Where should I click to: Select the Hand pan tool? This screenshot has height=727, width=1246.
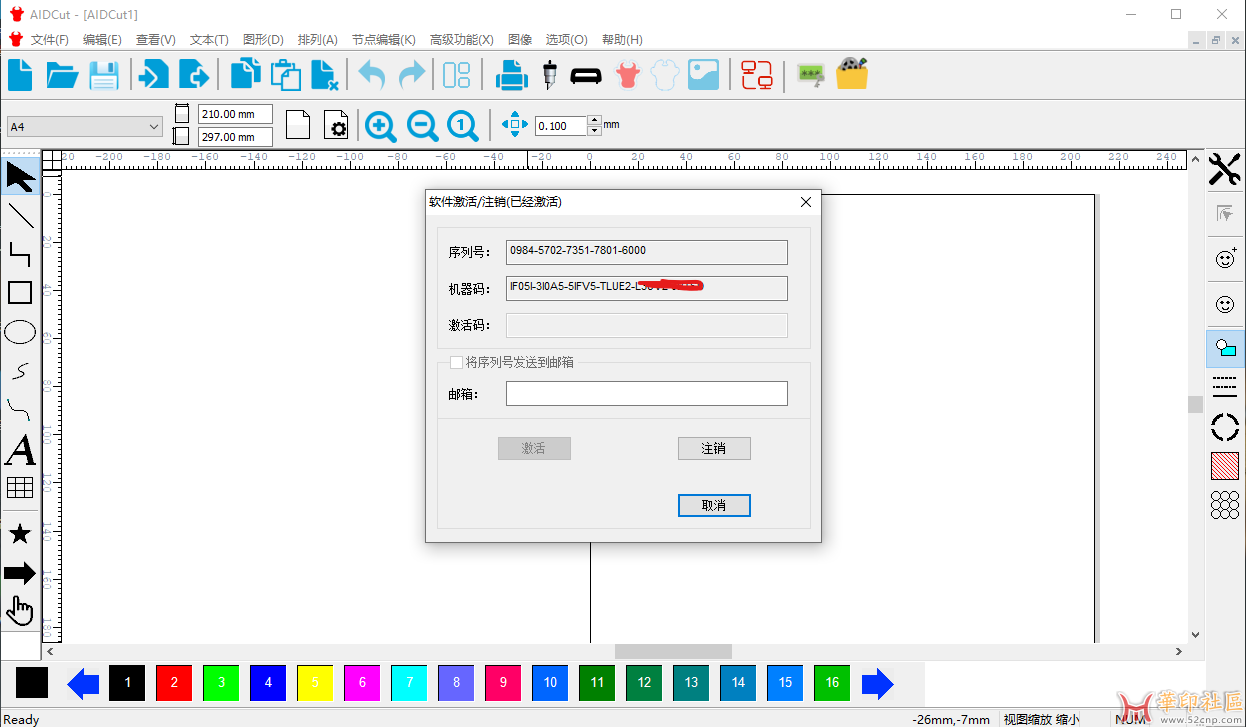coord(20,610)
